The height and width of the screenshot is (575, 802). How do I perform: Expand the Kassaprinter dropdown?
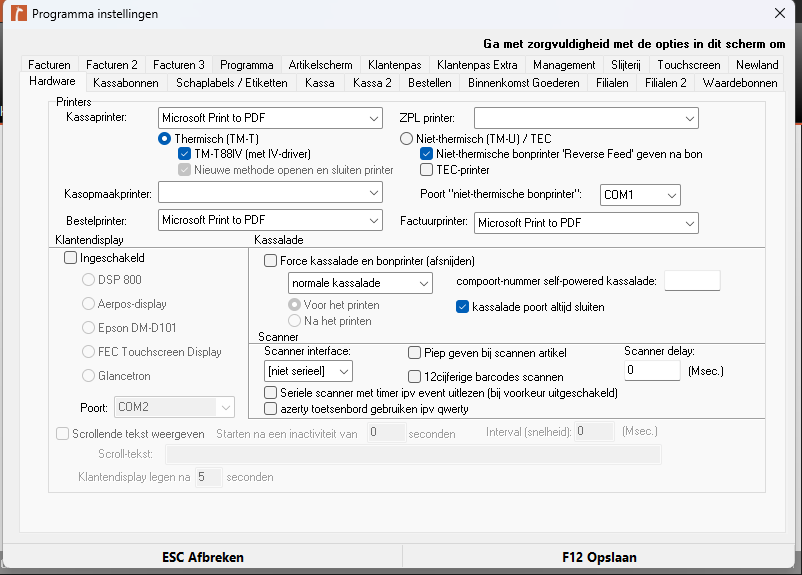point(270,118)
